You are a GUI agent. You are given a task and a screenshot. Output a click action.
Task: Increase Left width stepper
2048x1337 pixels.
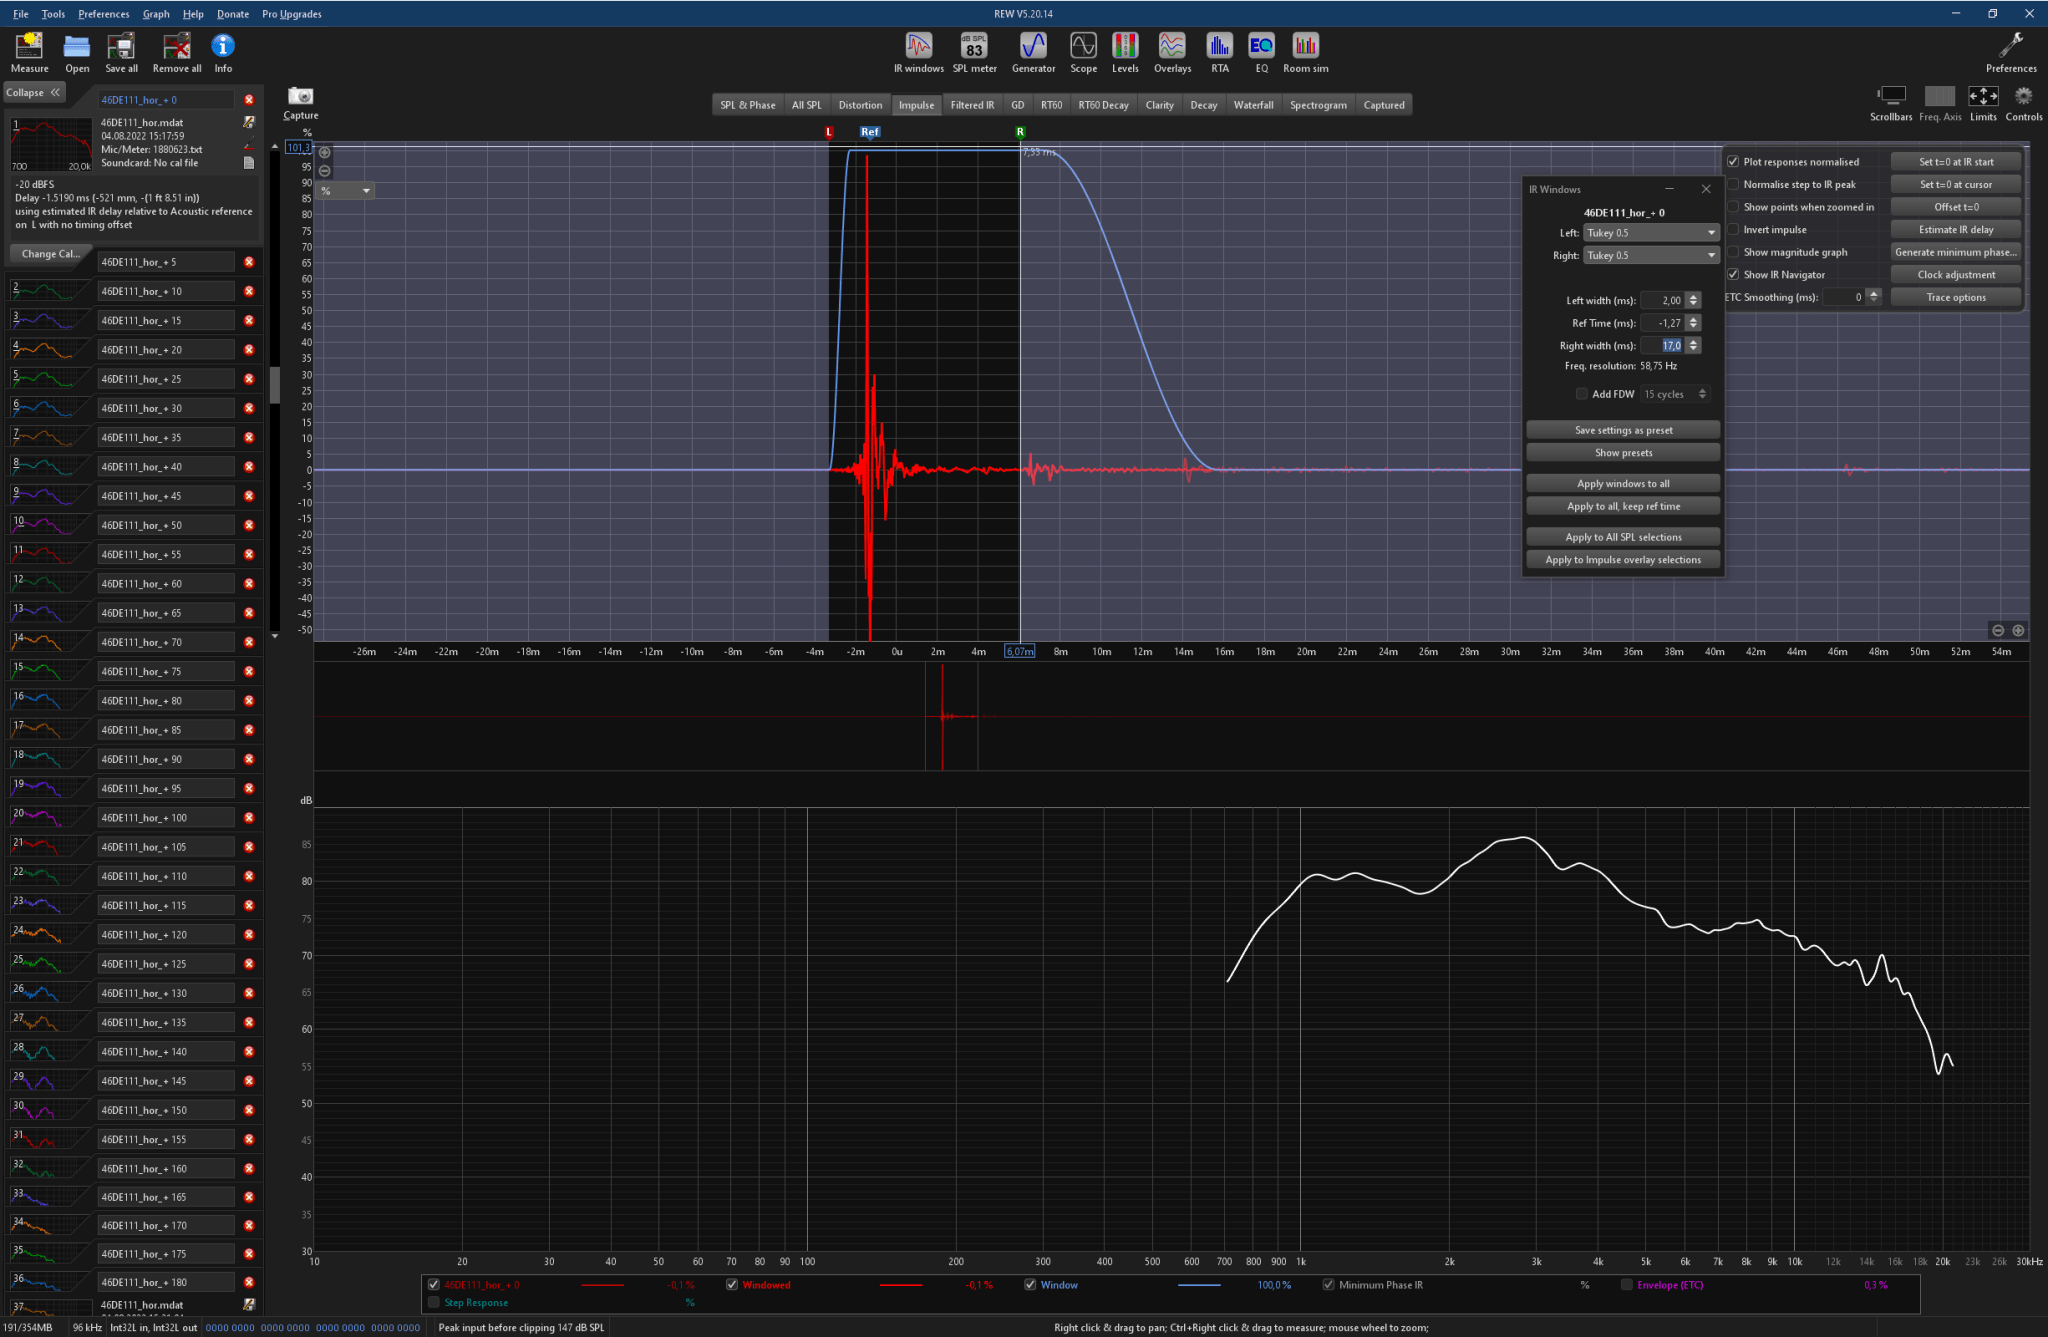(1692, 296)
